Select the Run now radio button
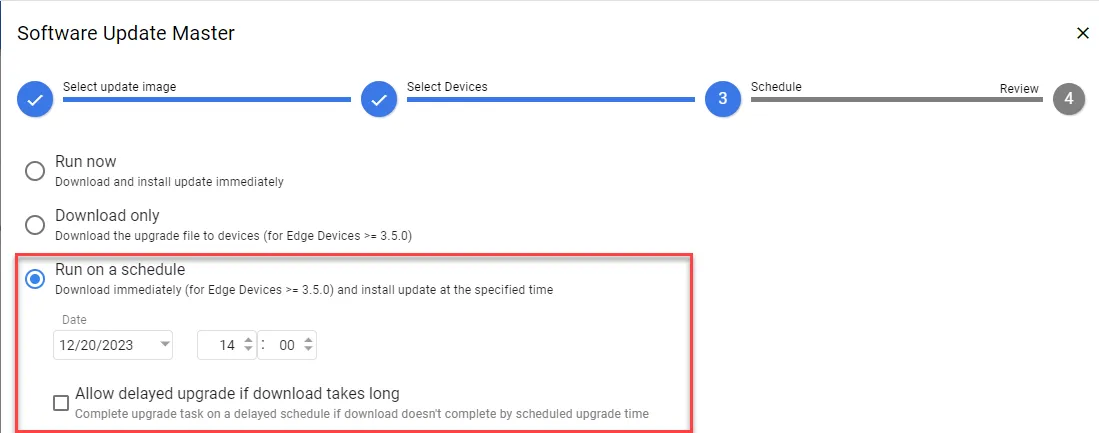 [34, 171]
